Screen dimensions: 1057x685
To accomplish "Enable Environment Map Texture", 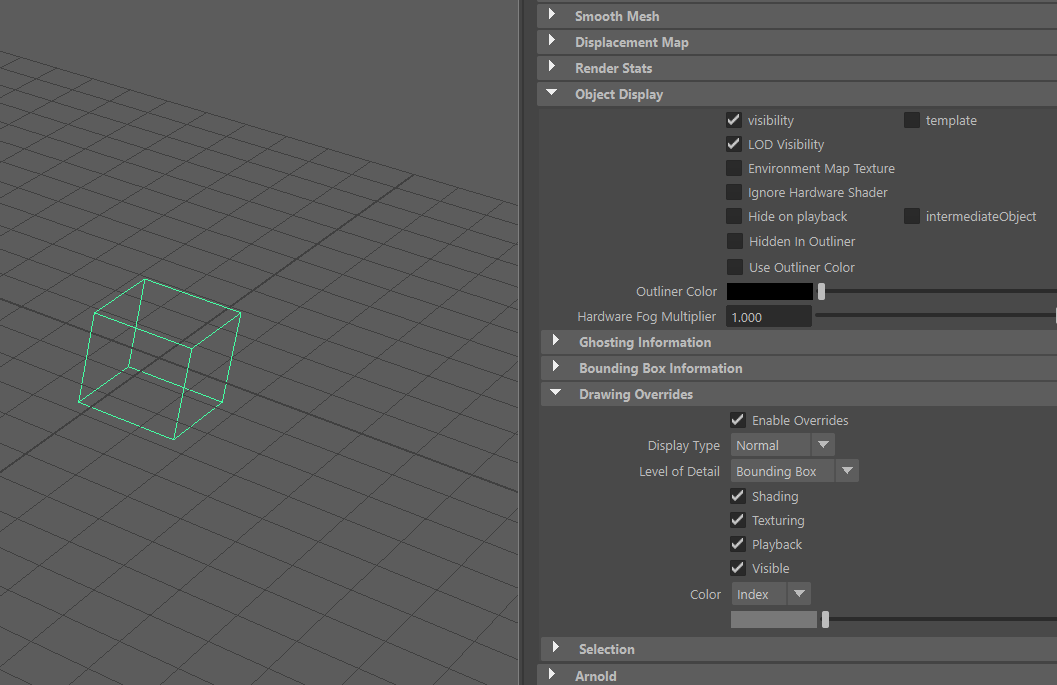I will [x=733, y=168].
